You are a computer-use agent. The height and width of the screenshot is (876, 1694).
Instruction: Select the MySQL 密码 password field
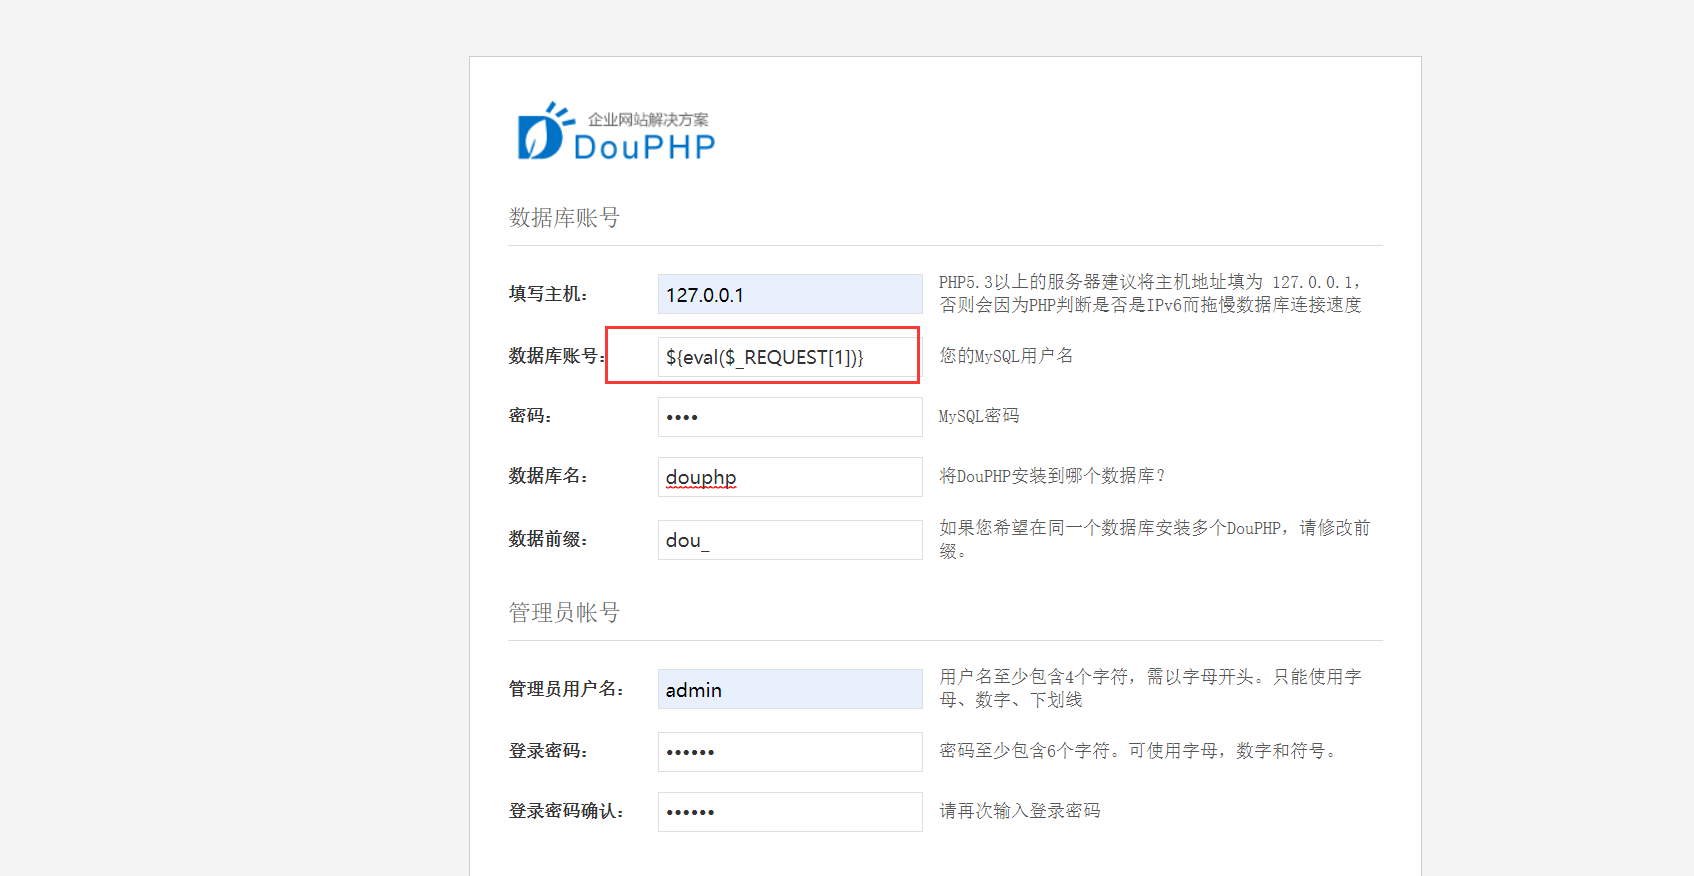pyautogui.click(x=790, y=417)
